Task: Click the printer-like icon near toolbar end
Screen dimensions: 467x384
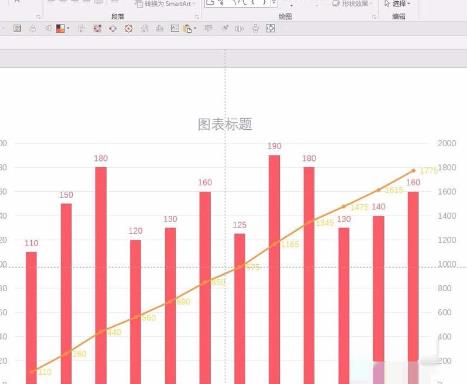Action: pyautogui.click(x=255, y=29)
